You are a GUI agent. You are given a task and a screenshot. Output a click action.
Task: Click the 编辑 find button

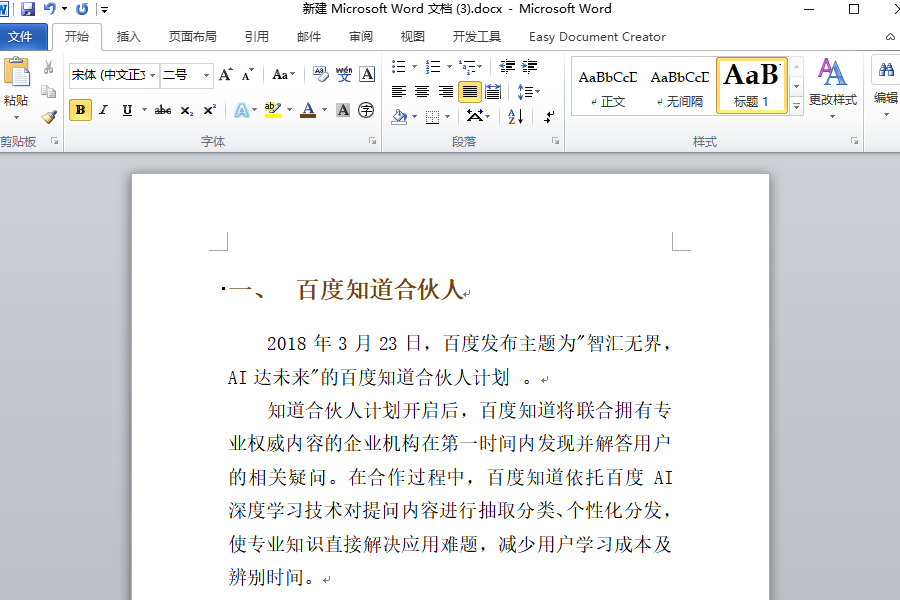point(886,87)
